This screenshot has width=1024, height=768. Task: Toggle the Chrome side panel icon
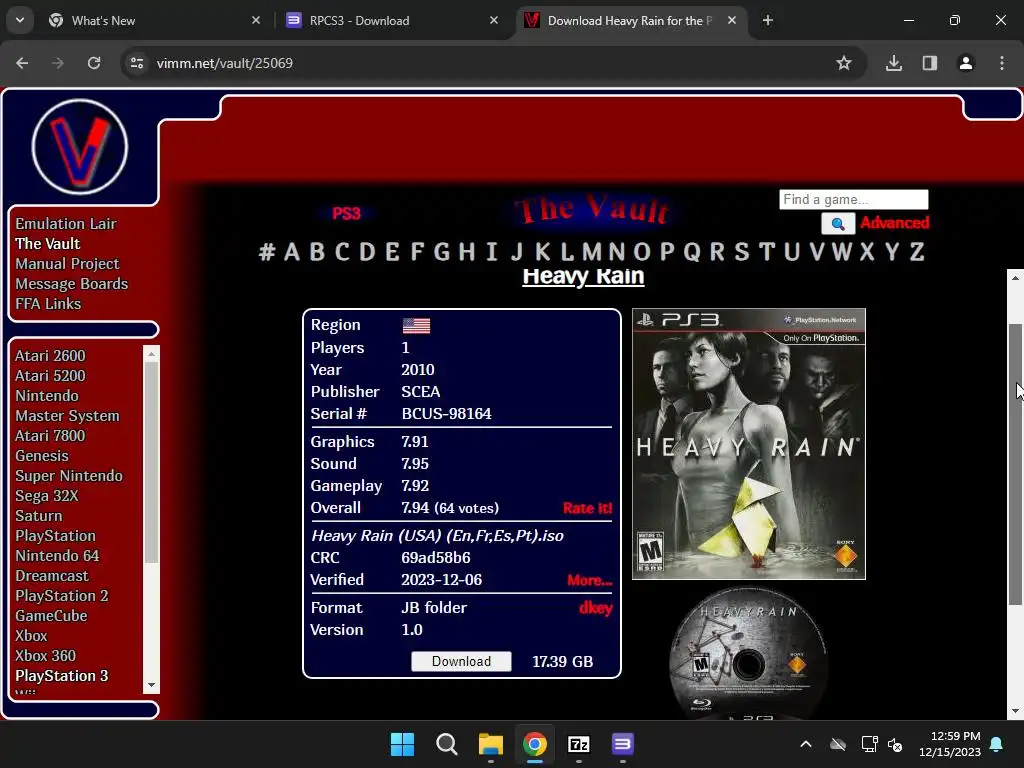(x=930, y=63)
